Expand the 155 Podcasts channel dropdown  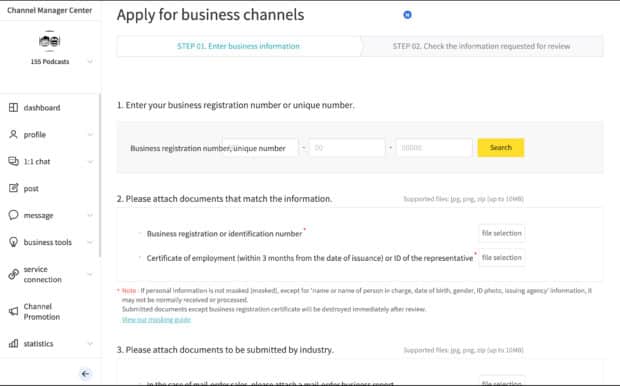[x=90, y=62]
